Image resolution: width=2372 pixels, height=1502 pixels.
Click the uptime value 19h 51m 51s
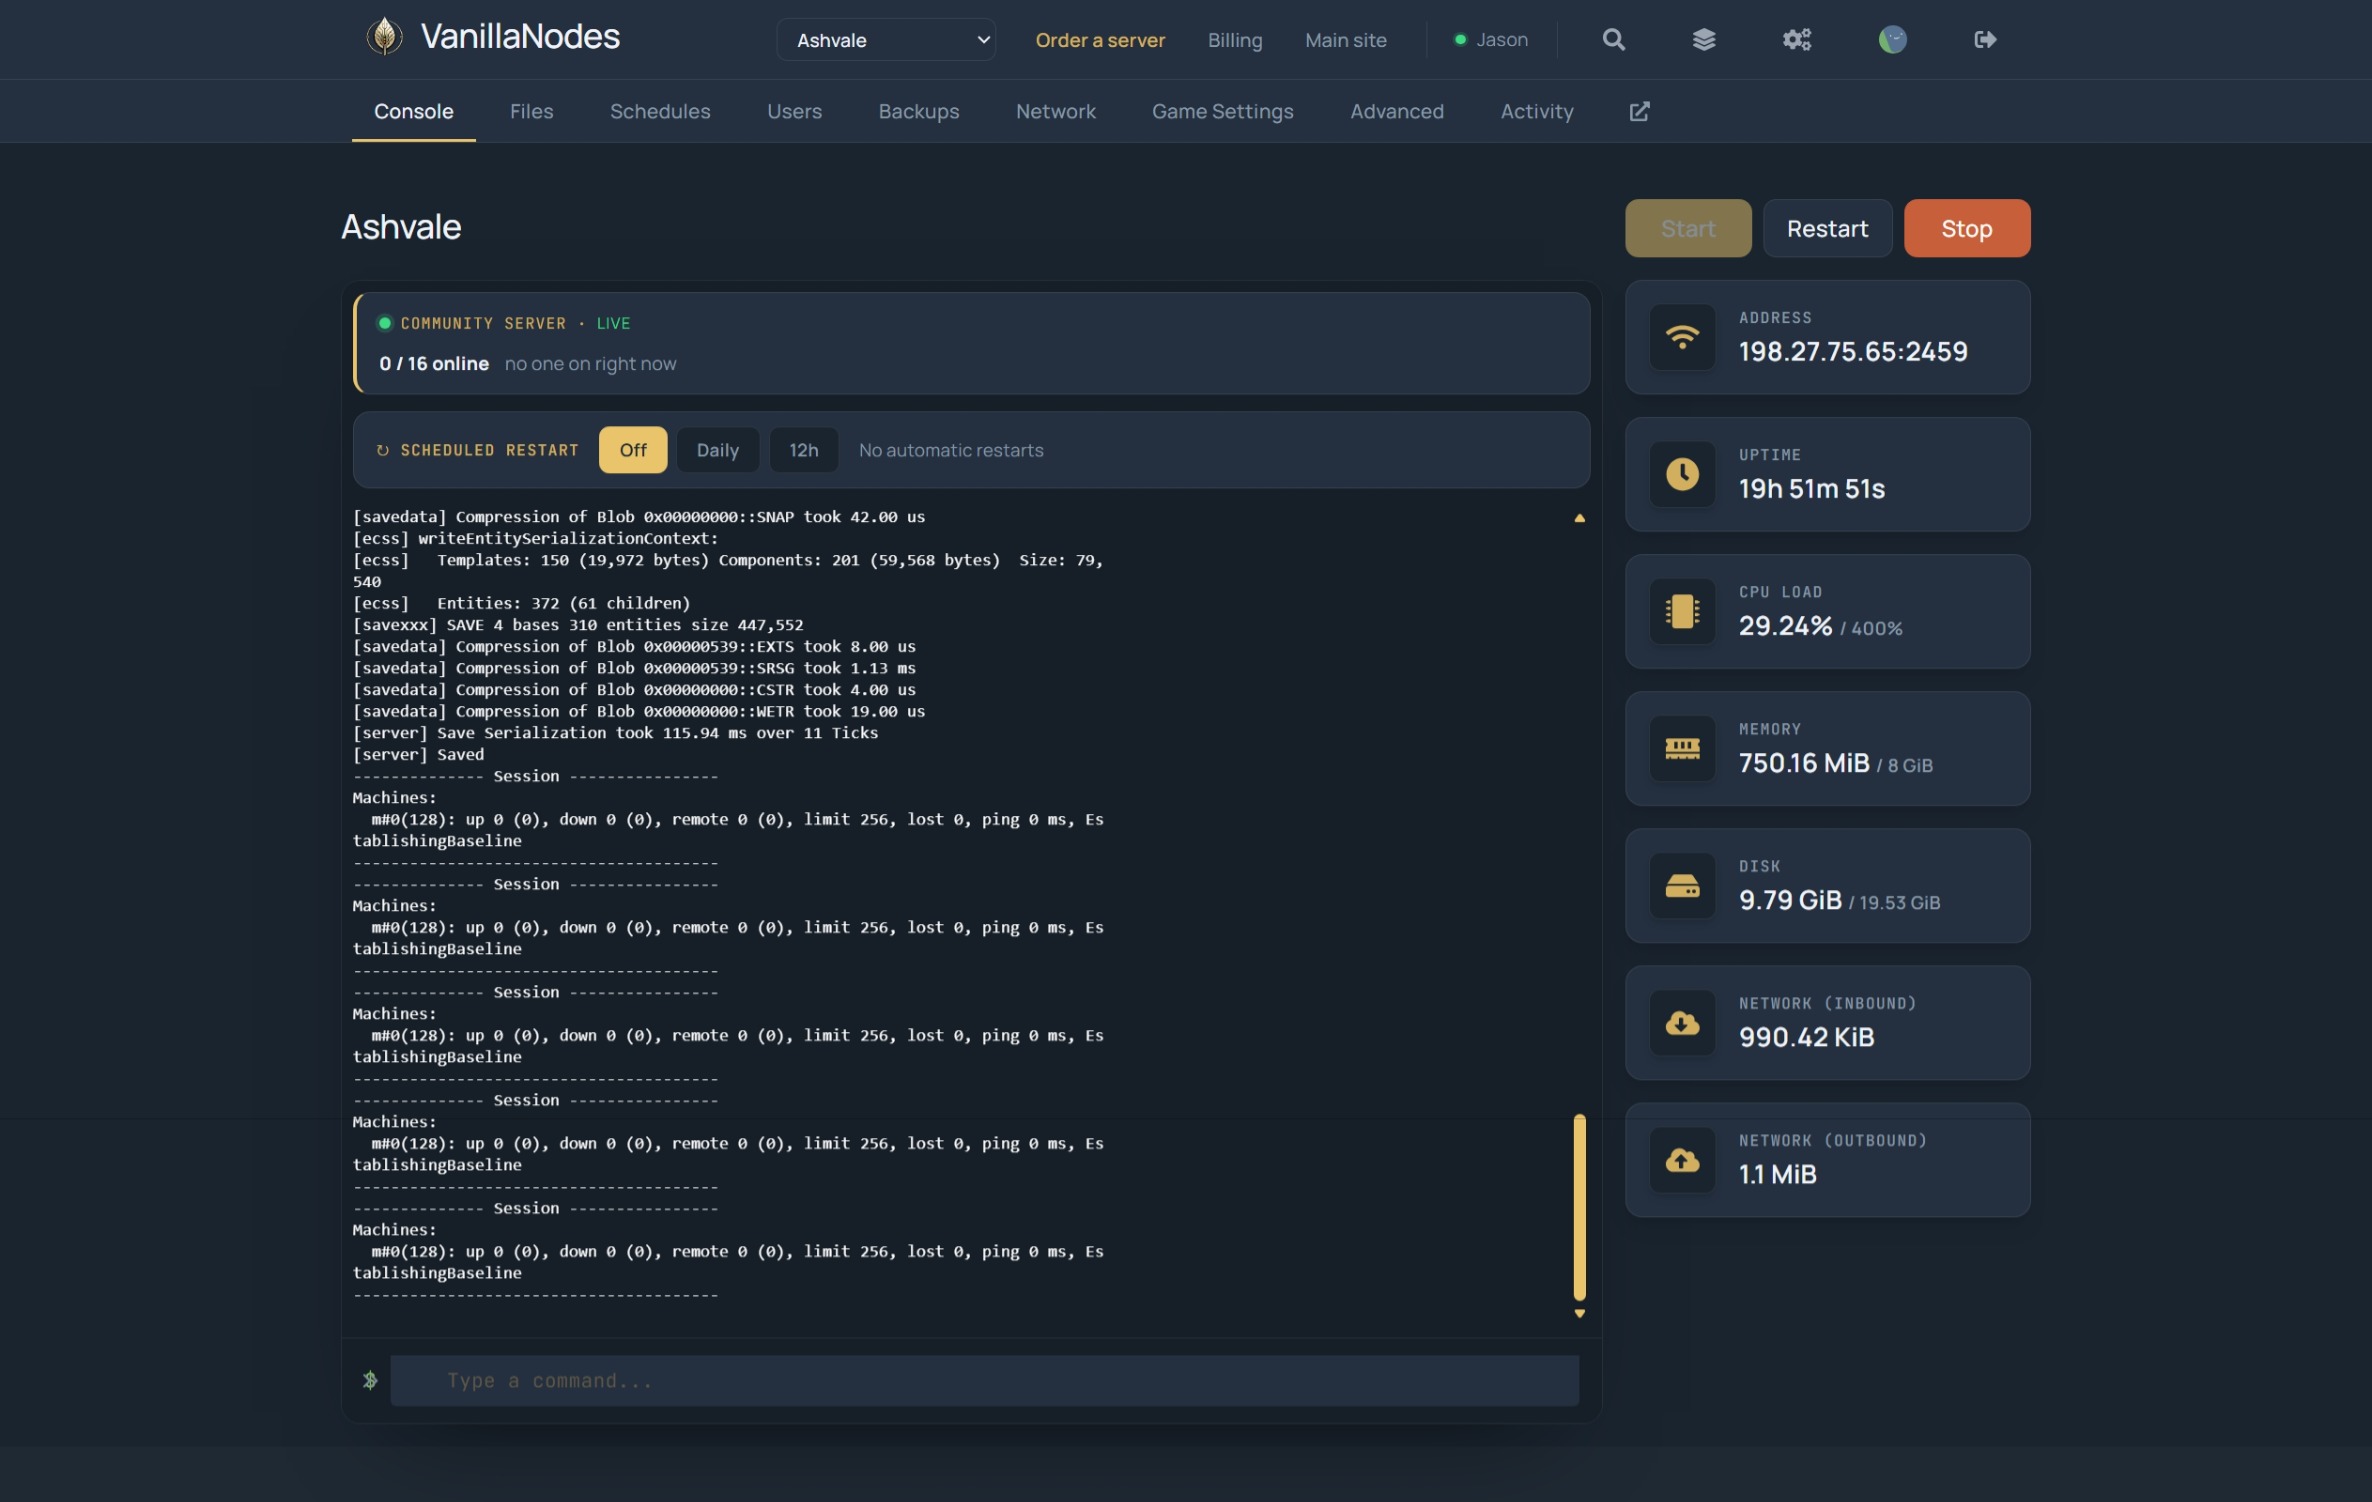pos(1811,488)
